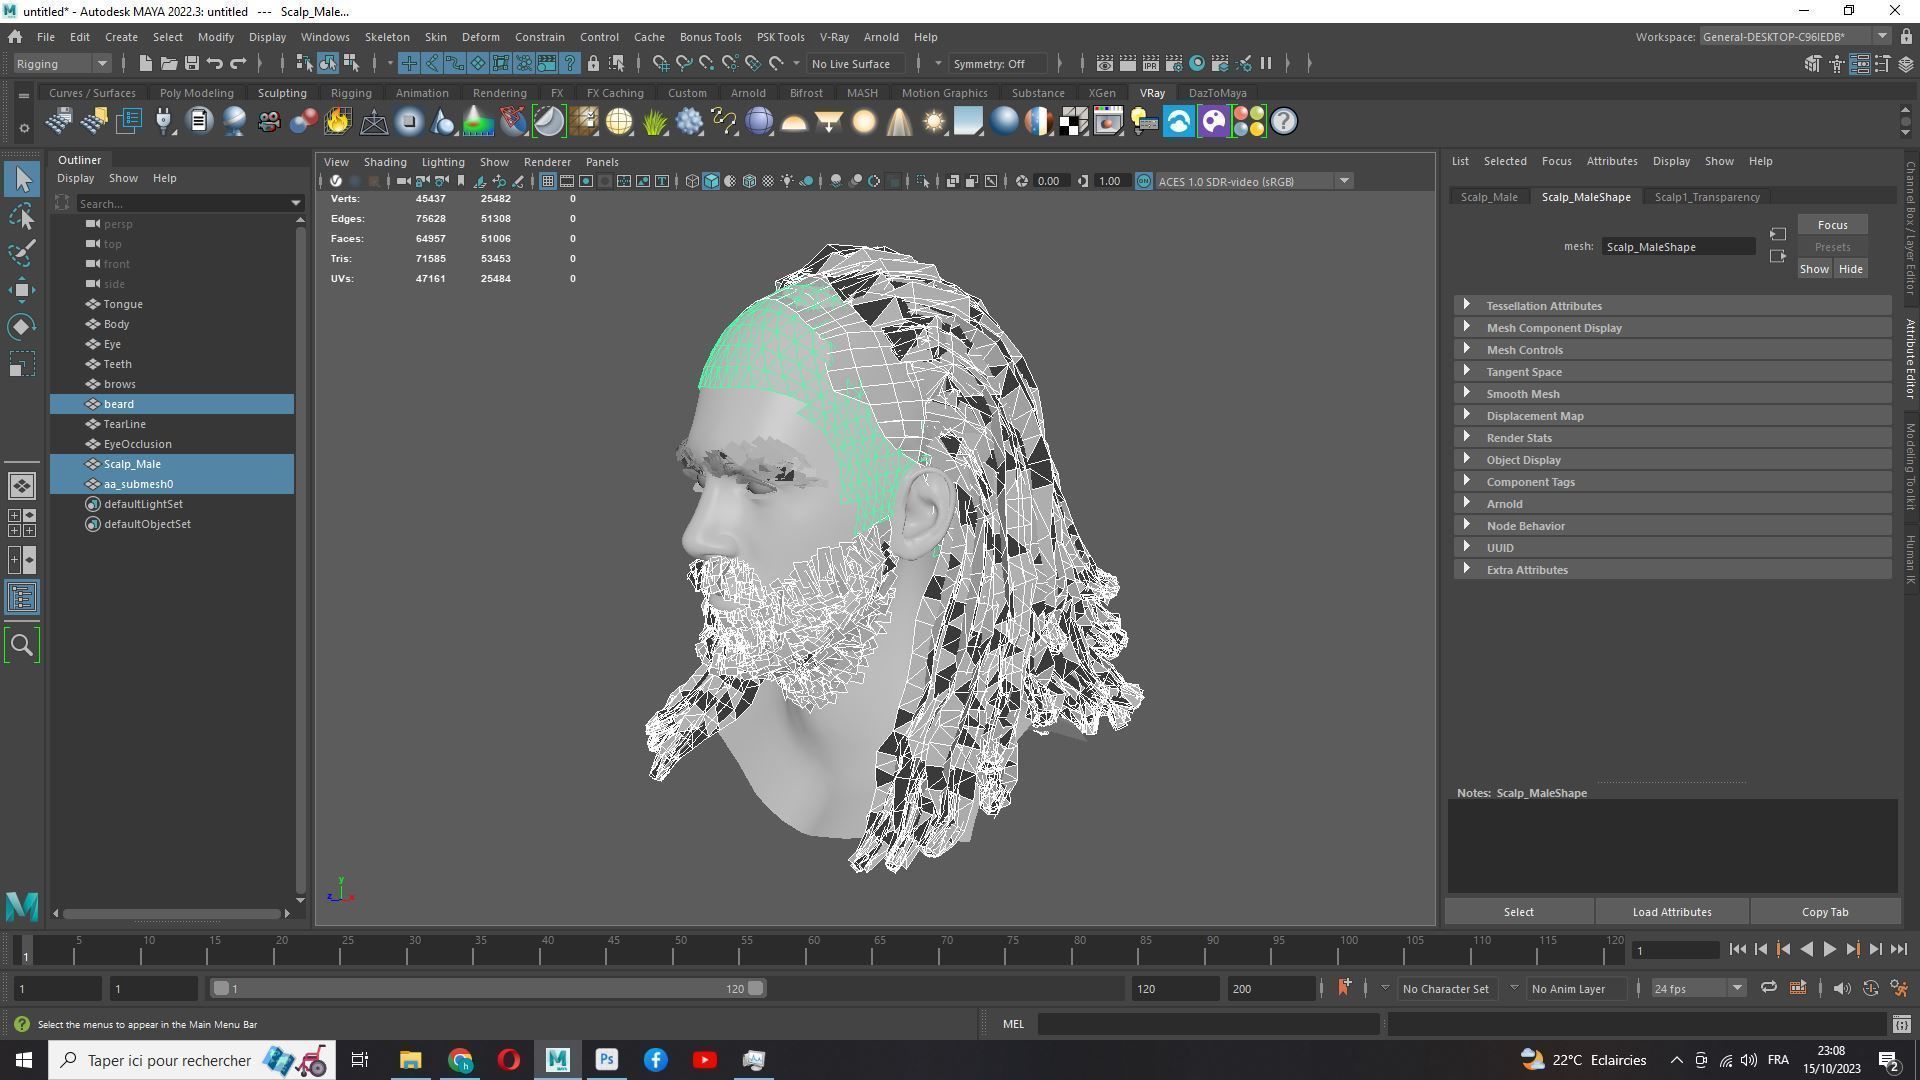Open V-Ray help question-mark shelf icon
The width and height of the screenshot is (1920, 1080).
pyautogui.click(x=1283, y=122)
